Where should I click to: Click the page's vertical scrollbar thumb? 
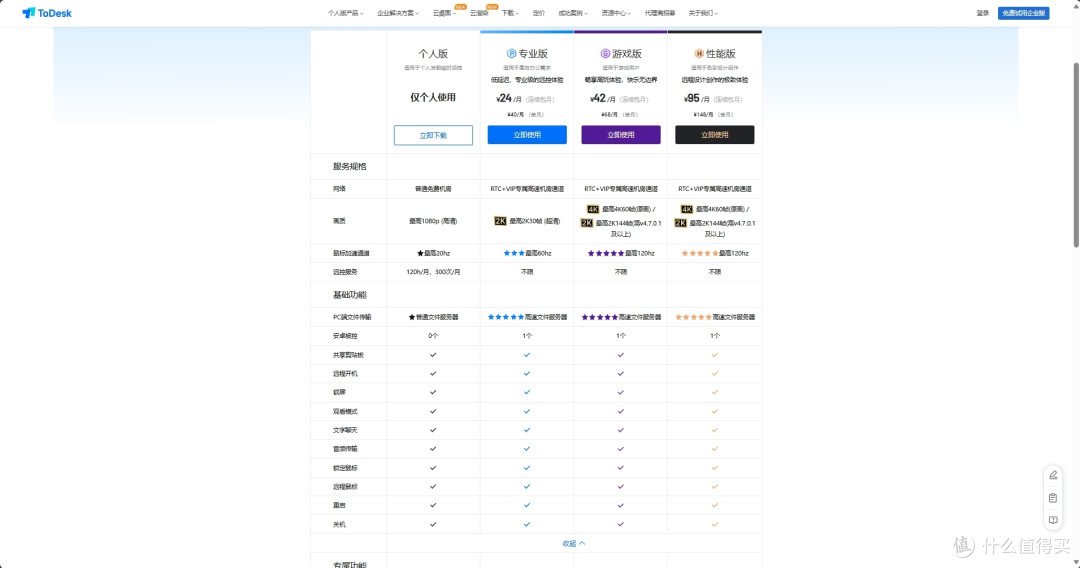point(1076,155)
